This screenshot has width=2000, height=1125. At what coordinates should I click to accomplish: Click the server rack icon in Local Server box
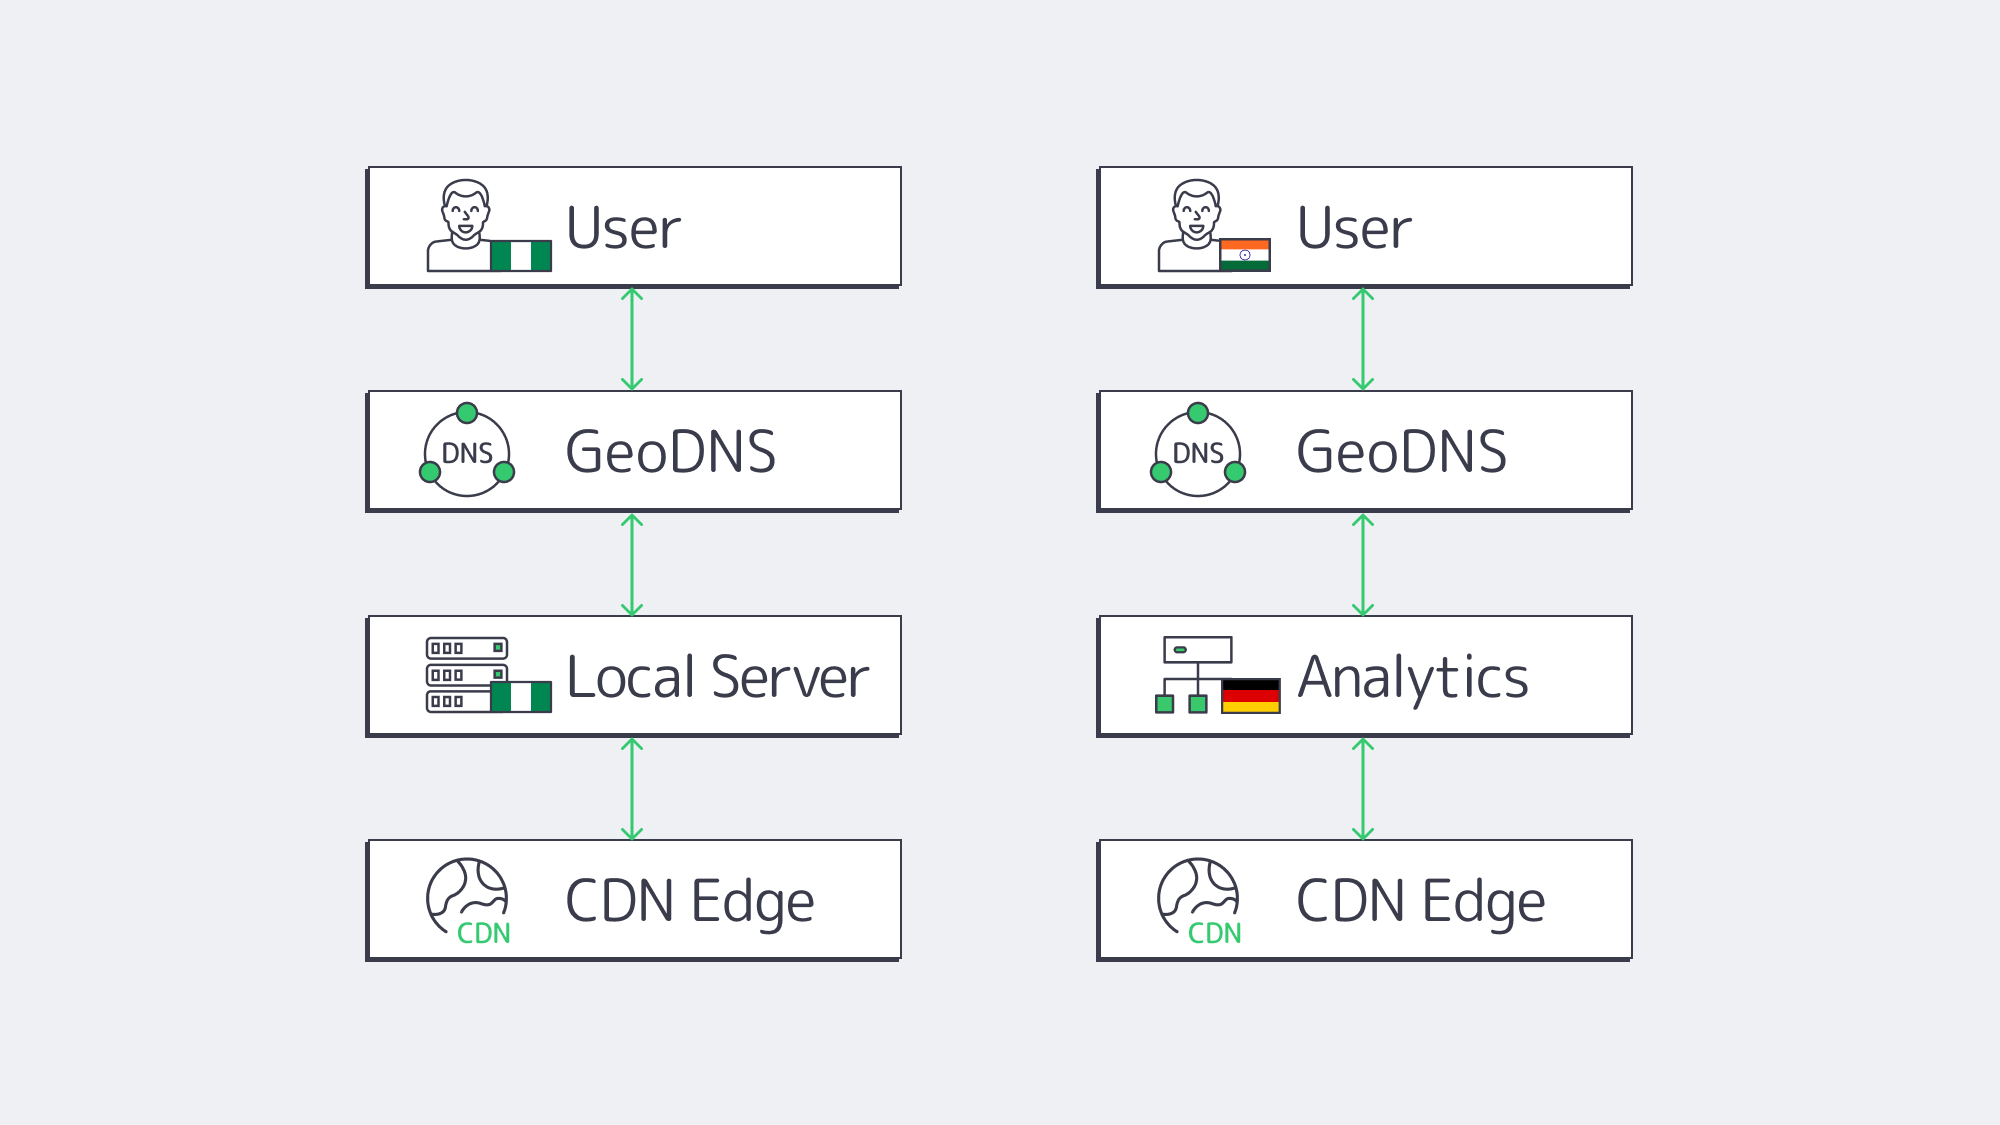tap(467, 675)
